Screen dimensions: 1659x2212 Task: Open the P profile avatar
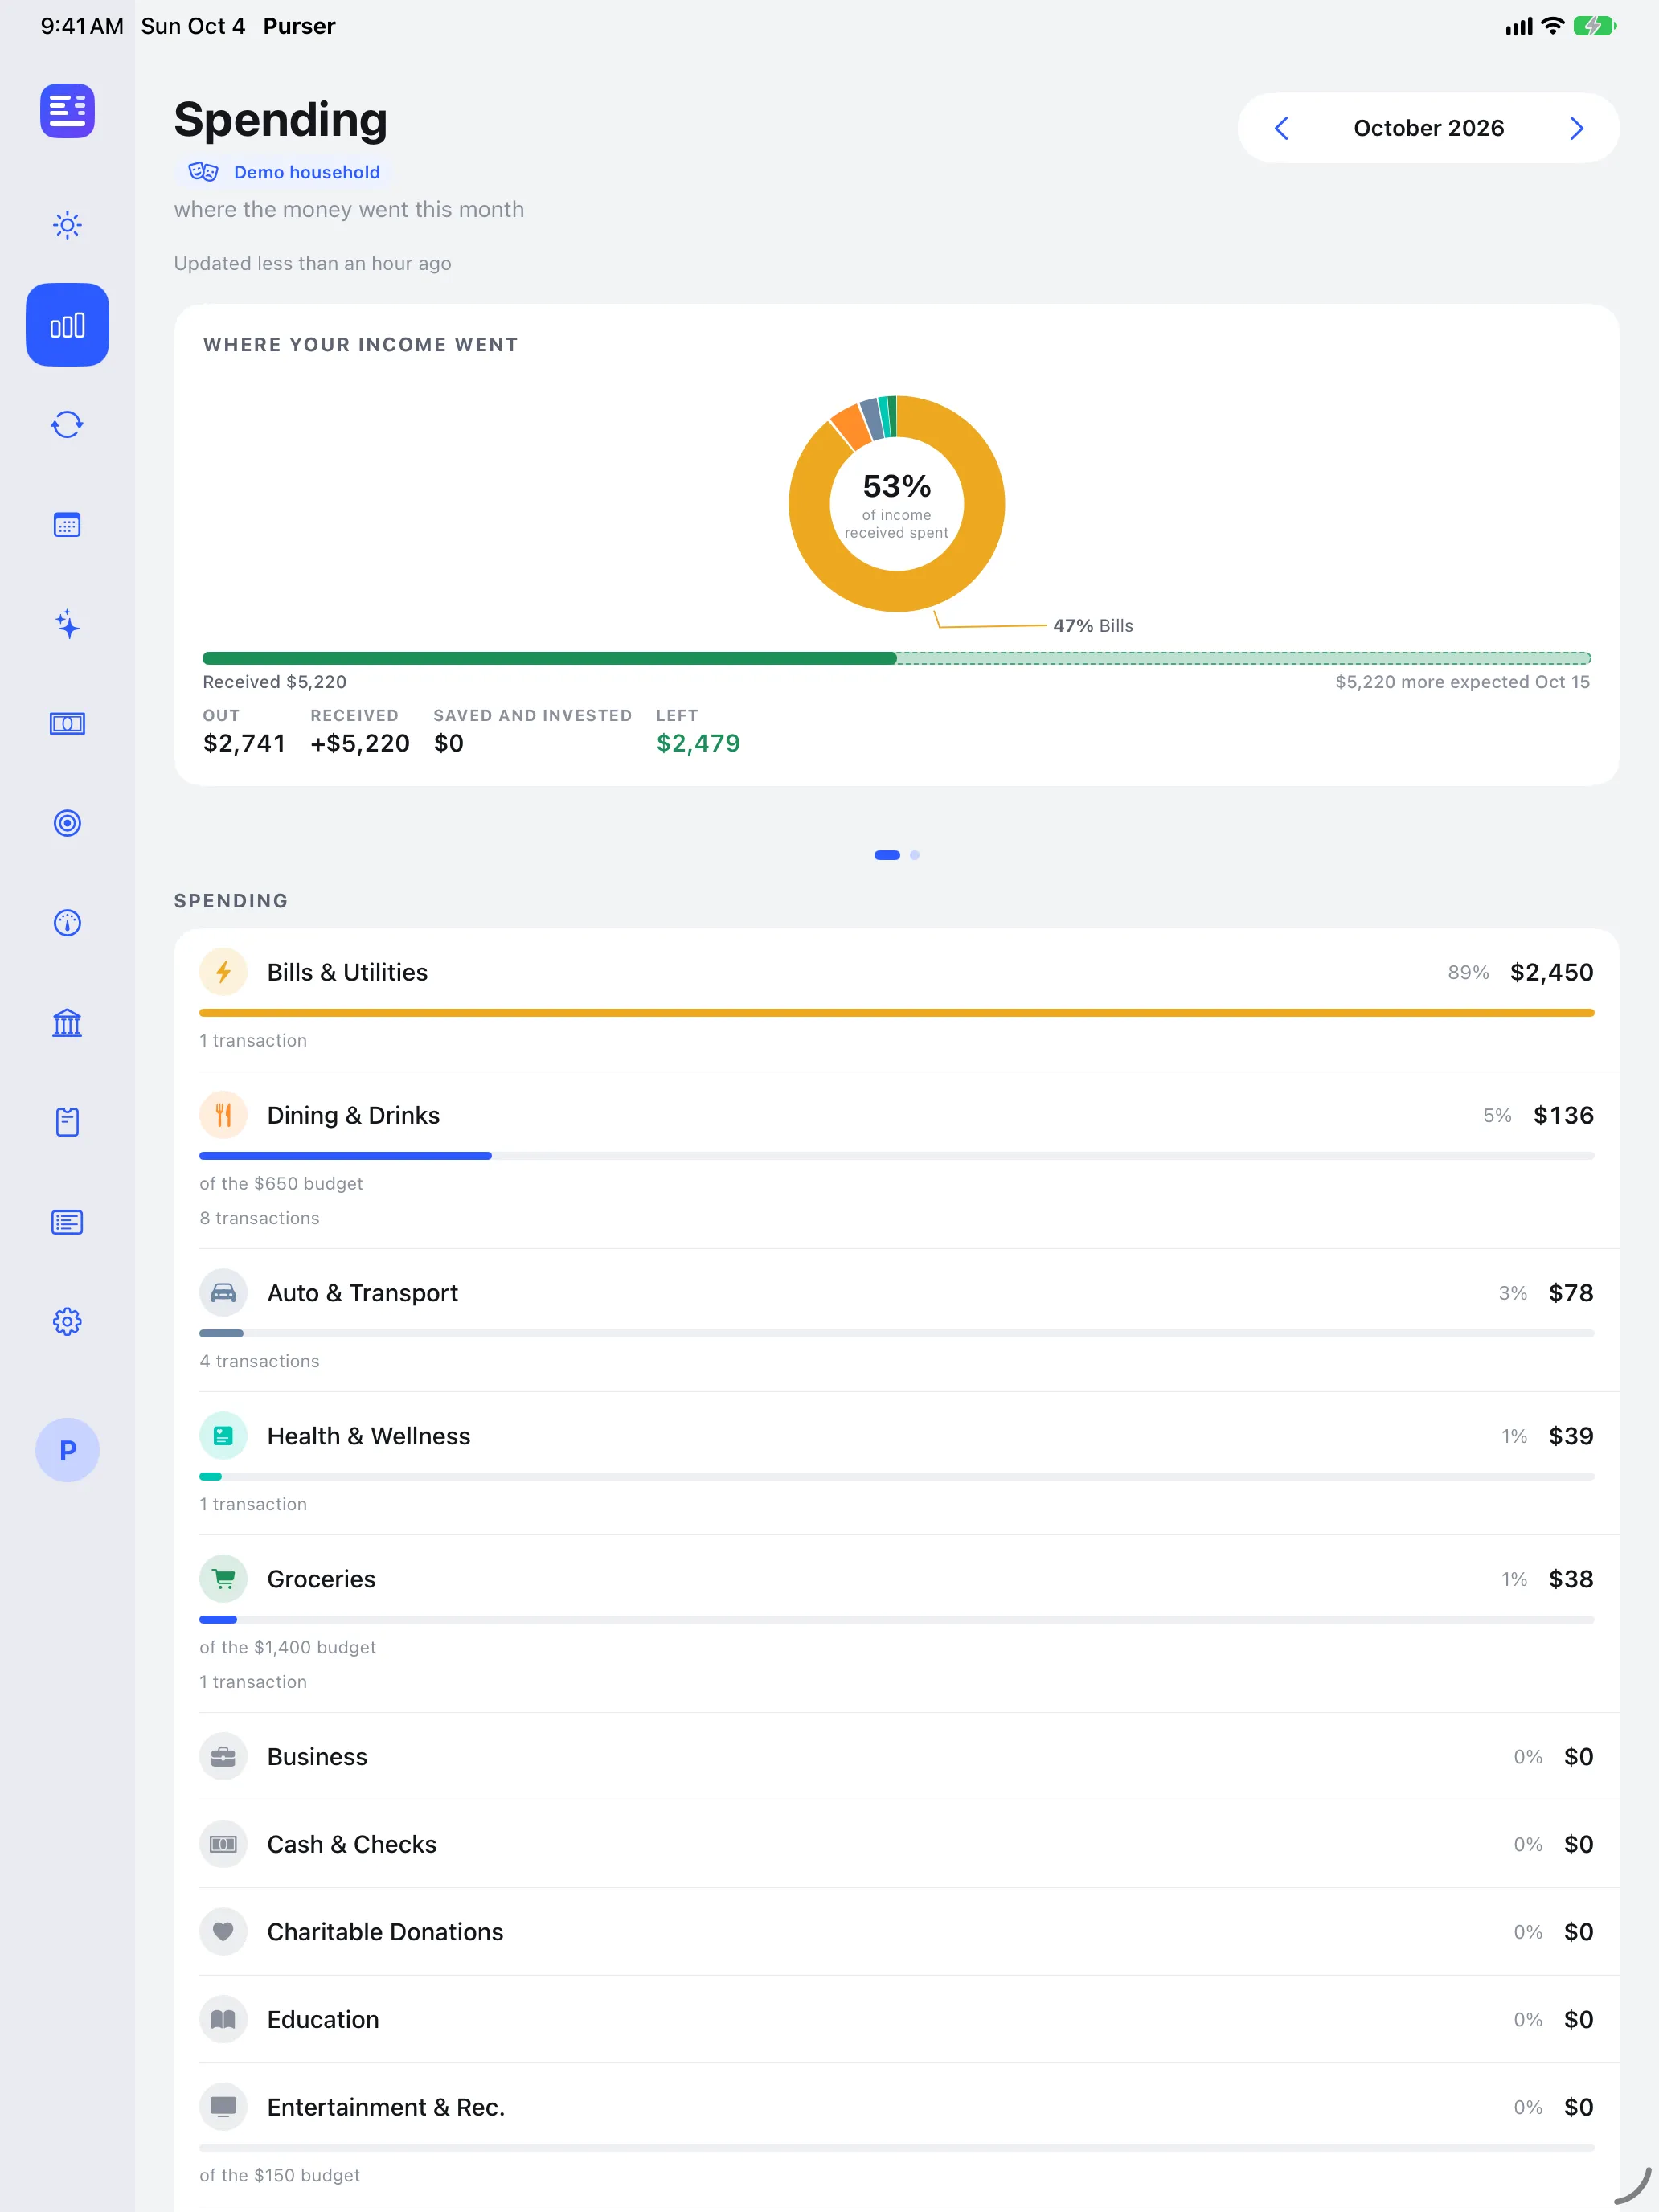(x=67, y=1450)
